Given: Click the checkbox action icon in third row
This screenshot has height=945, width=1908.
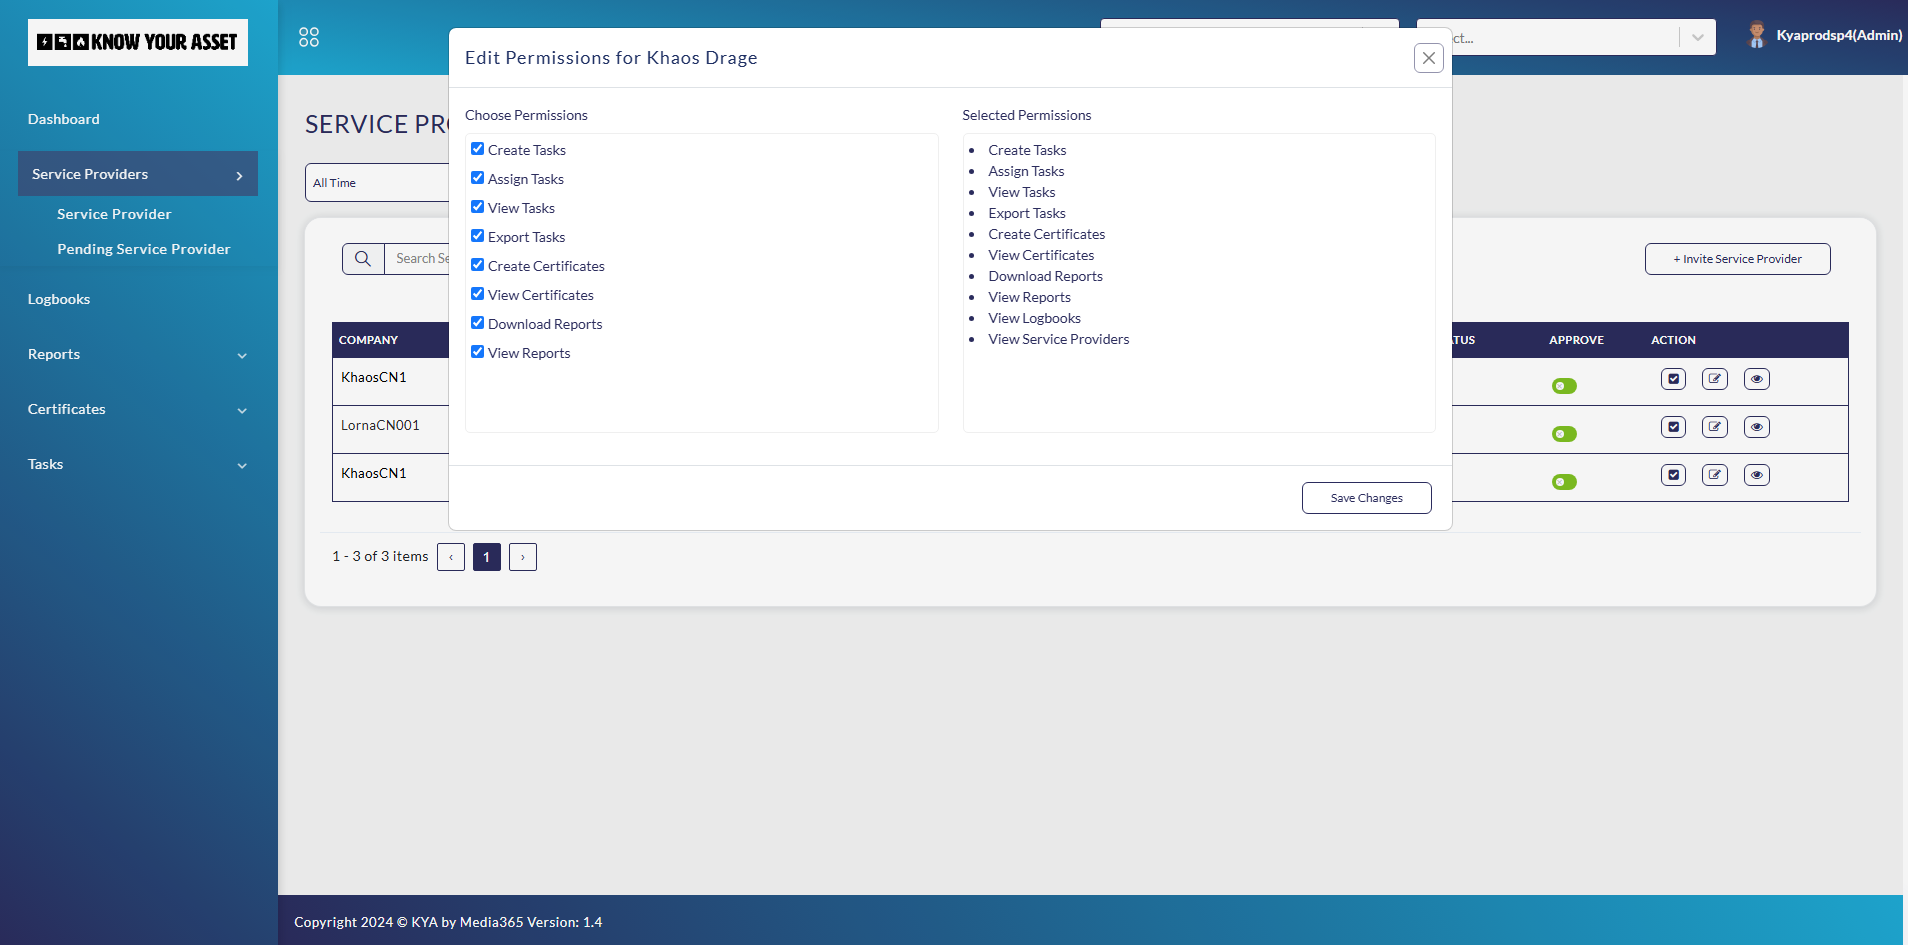Looking at the screenshot, I should [x=1673, y=475].
